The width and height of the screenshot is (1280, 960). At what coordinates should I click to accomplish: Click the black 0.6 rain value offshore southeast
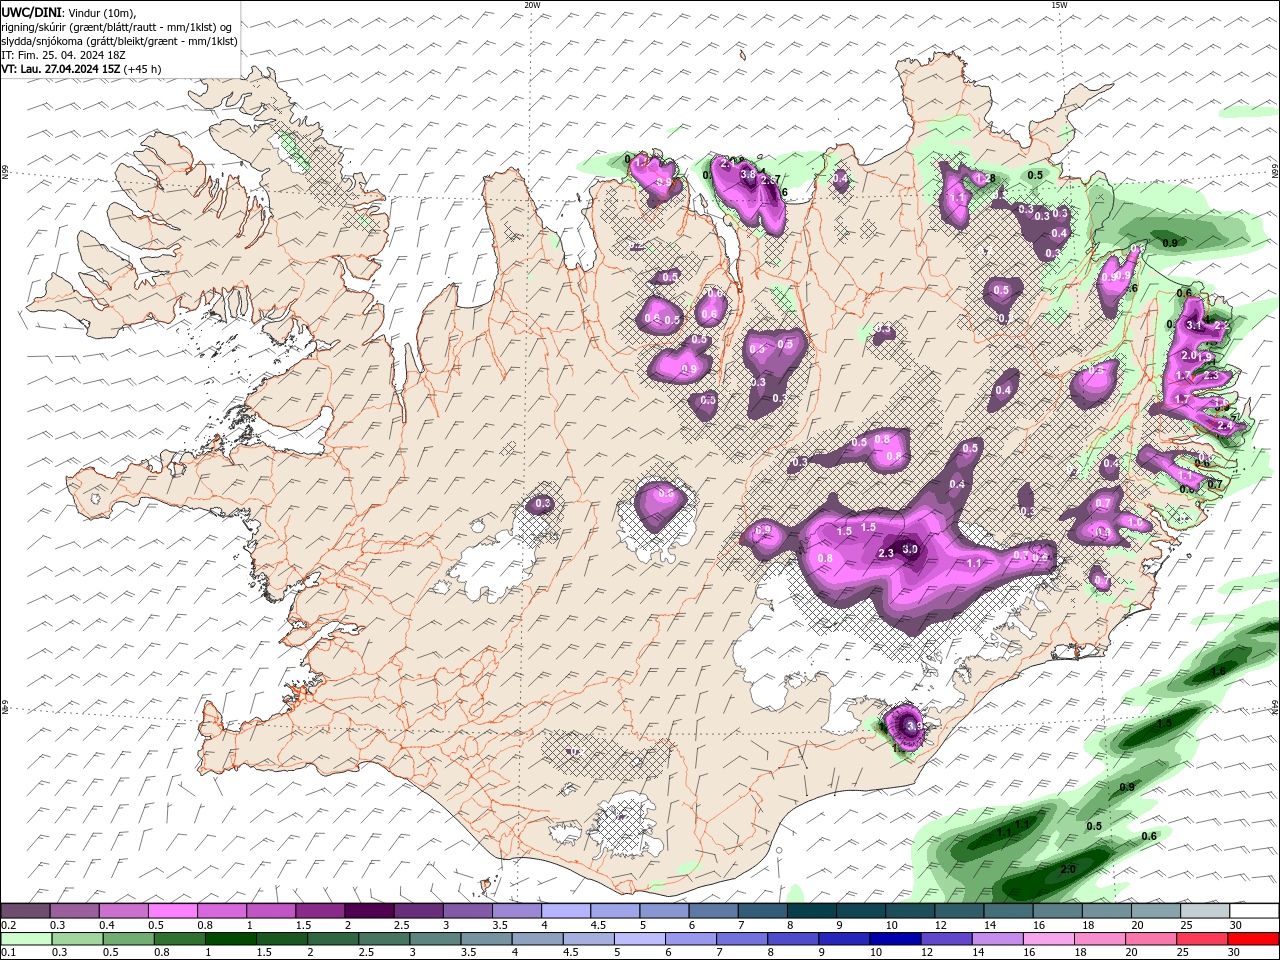(1149, 836)
